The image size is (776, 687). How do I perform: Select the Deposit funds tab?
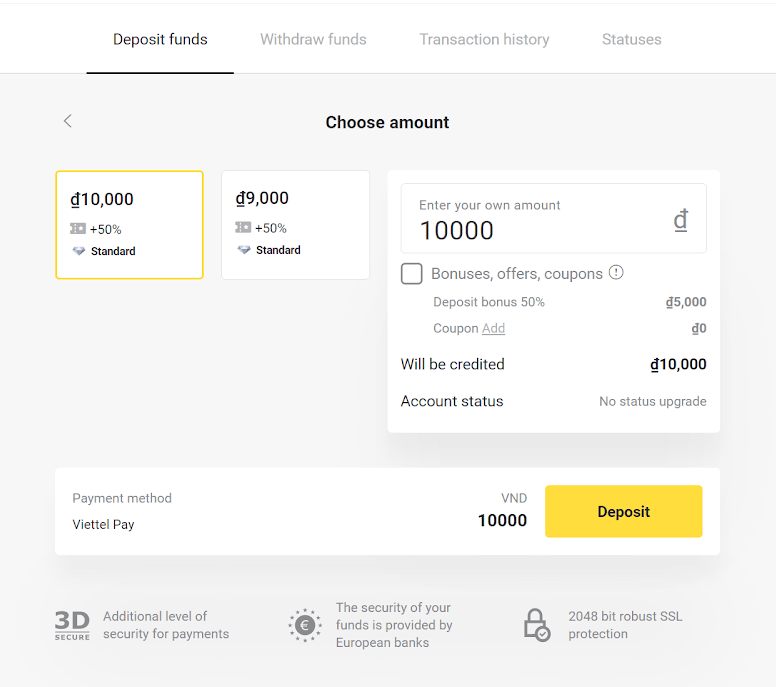(160, 40)
